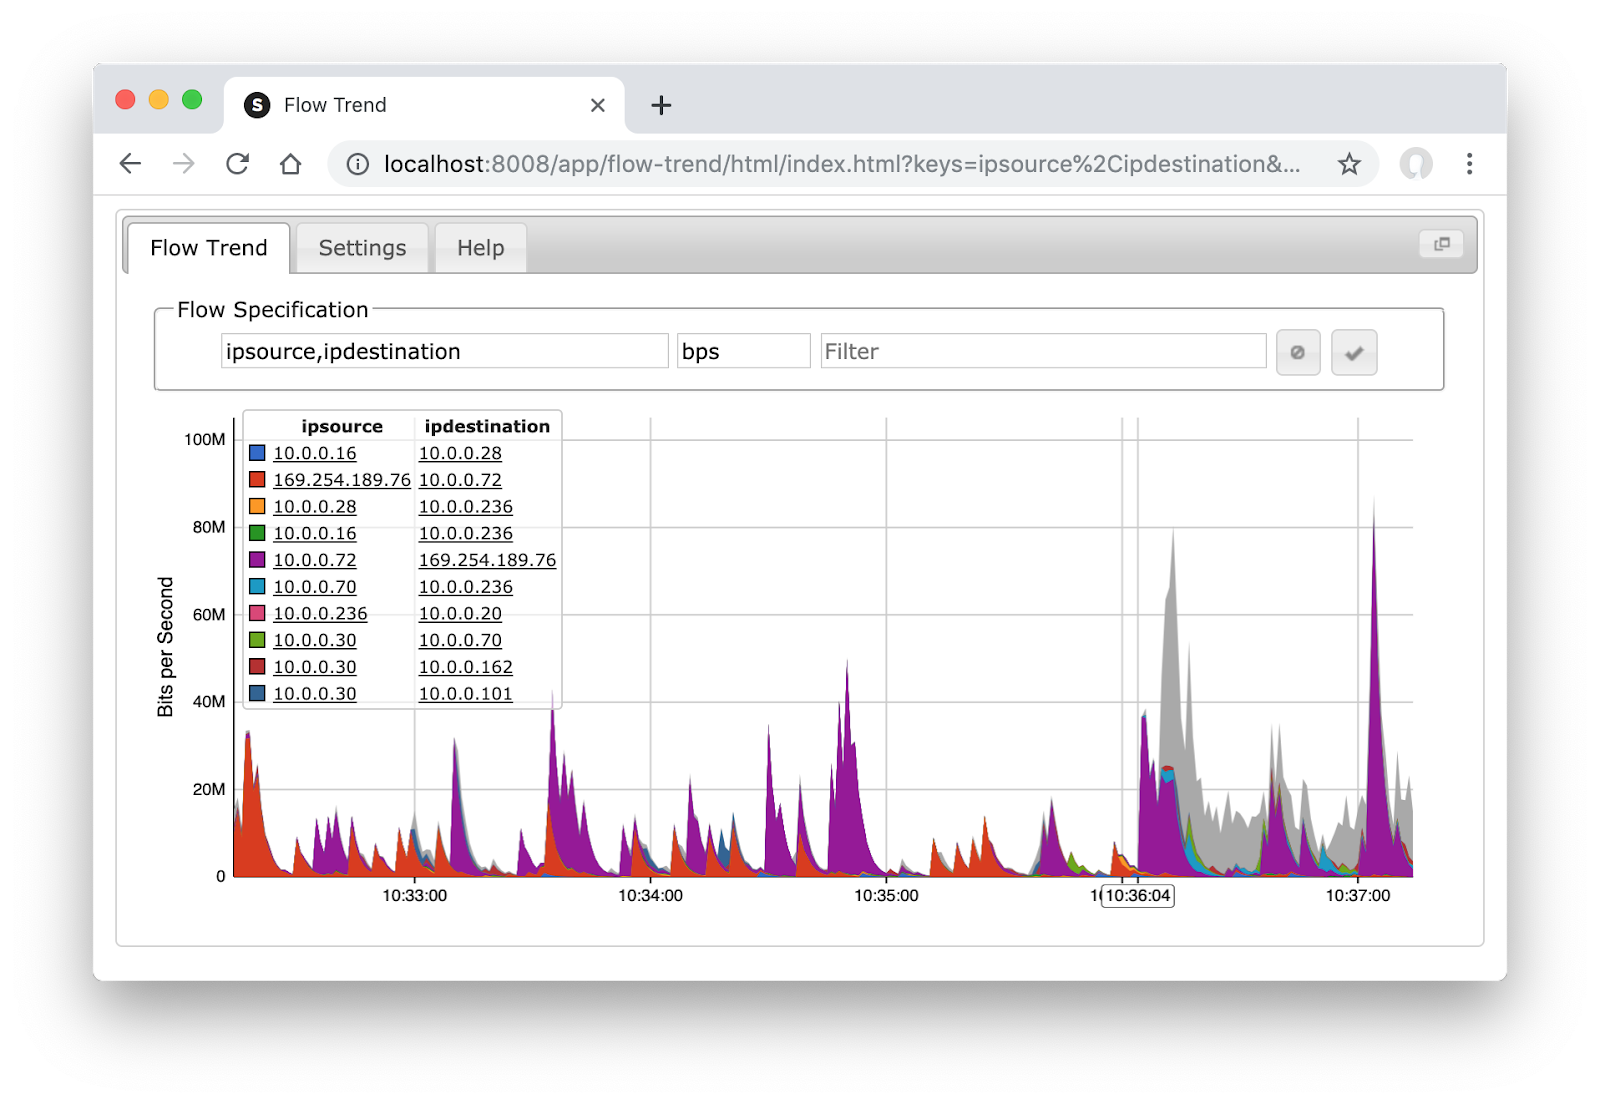Select the Flow Trend tab
The image size is (1600, 1104).
tap(208, 248)
